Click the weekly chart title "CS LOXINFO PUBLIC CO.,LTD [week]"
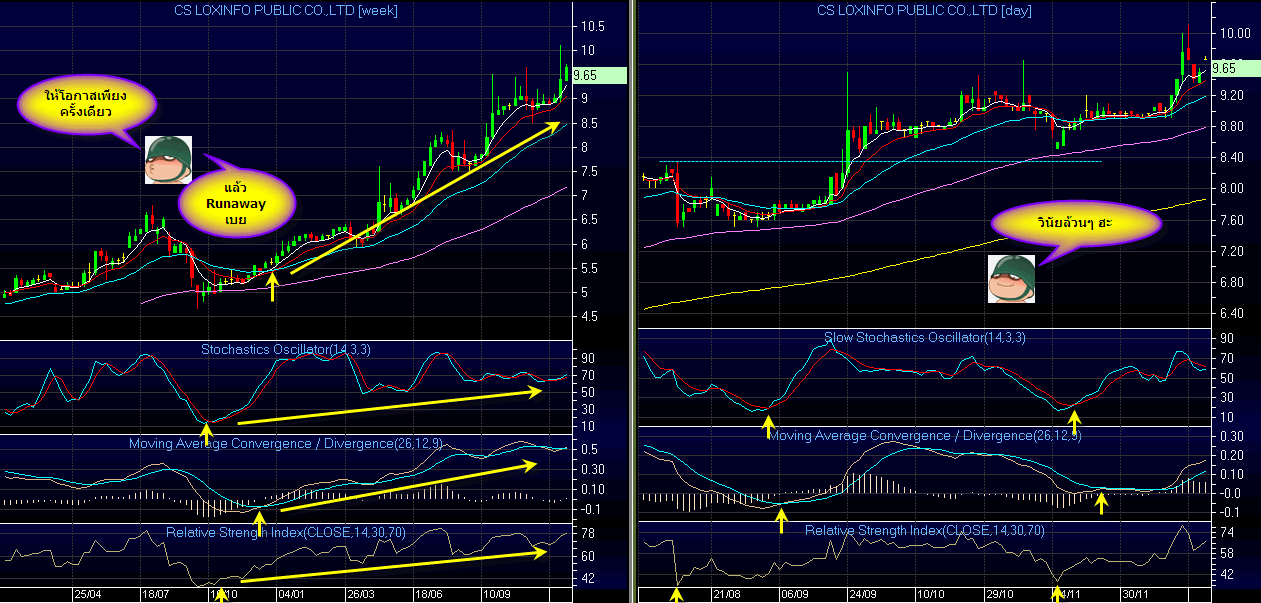 click(x=288, y=11)
